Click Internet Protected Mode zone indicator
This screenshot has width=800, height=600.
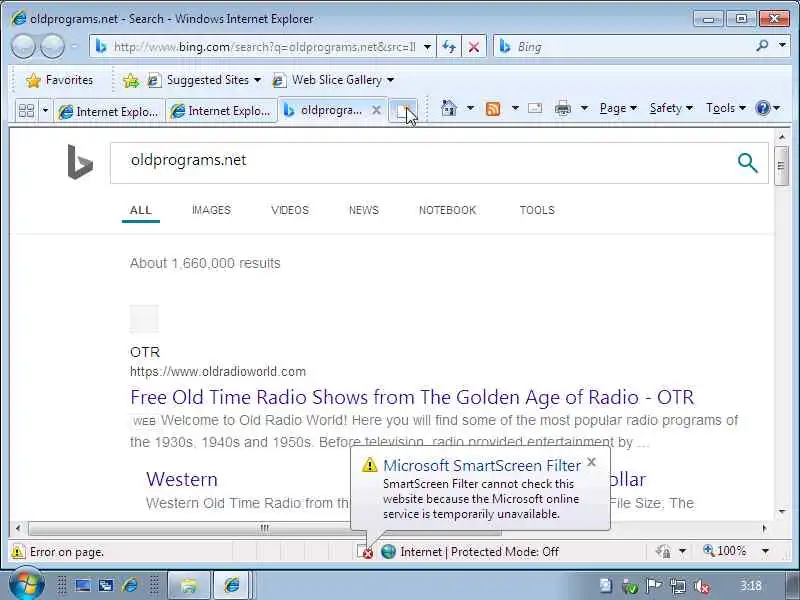pyautogui.click(x=469, y=552)
